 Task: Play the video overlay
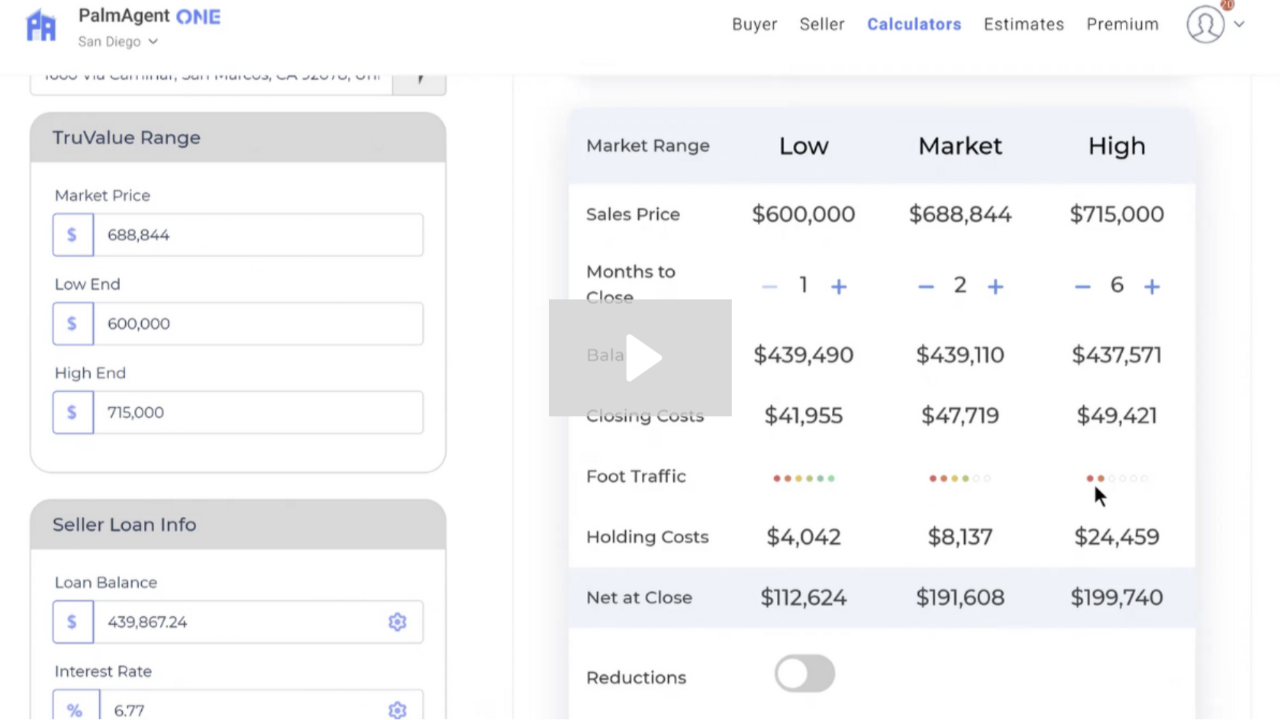point(640,357)
